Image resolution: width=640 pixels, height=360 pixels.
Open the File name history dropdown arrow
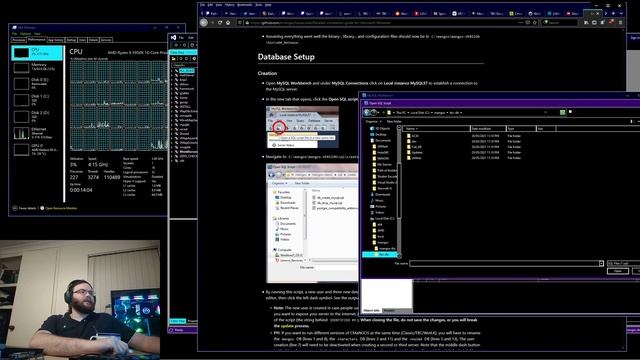[x=601, y=264]
